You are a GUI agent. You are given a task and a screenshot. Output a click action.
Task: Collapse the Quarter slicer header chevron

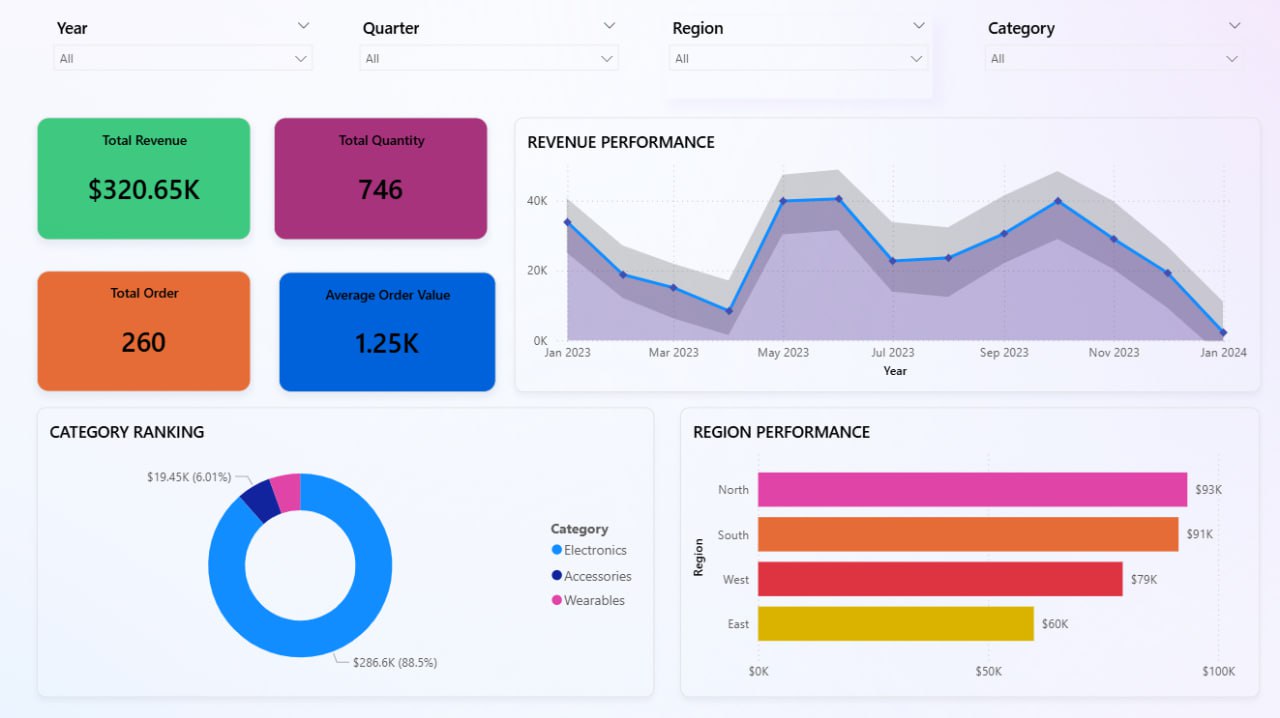pos(609,26)
